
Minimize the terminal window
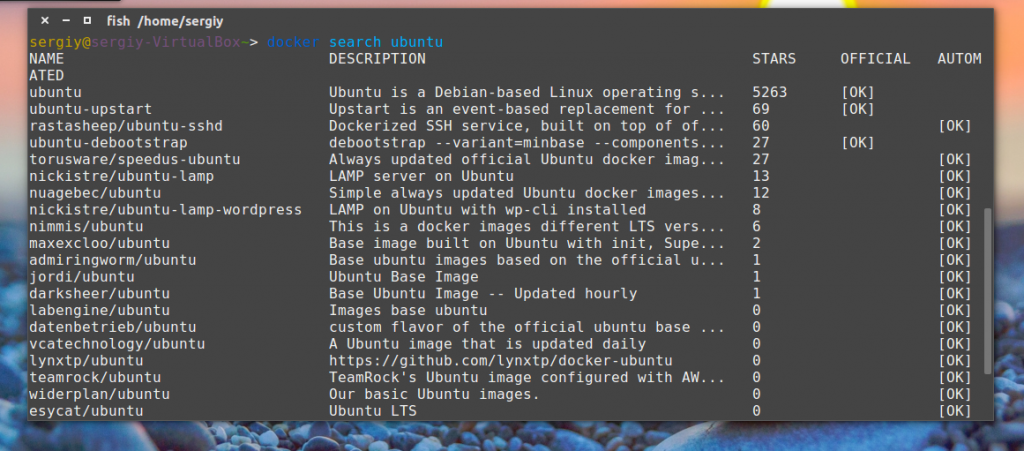[66, 19]
